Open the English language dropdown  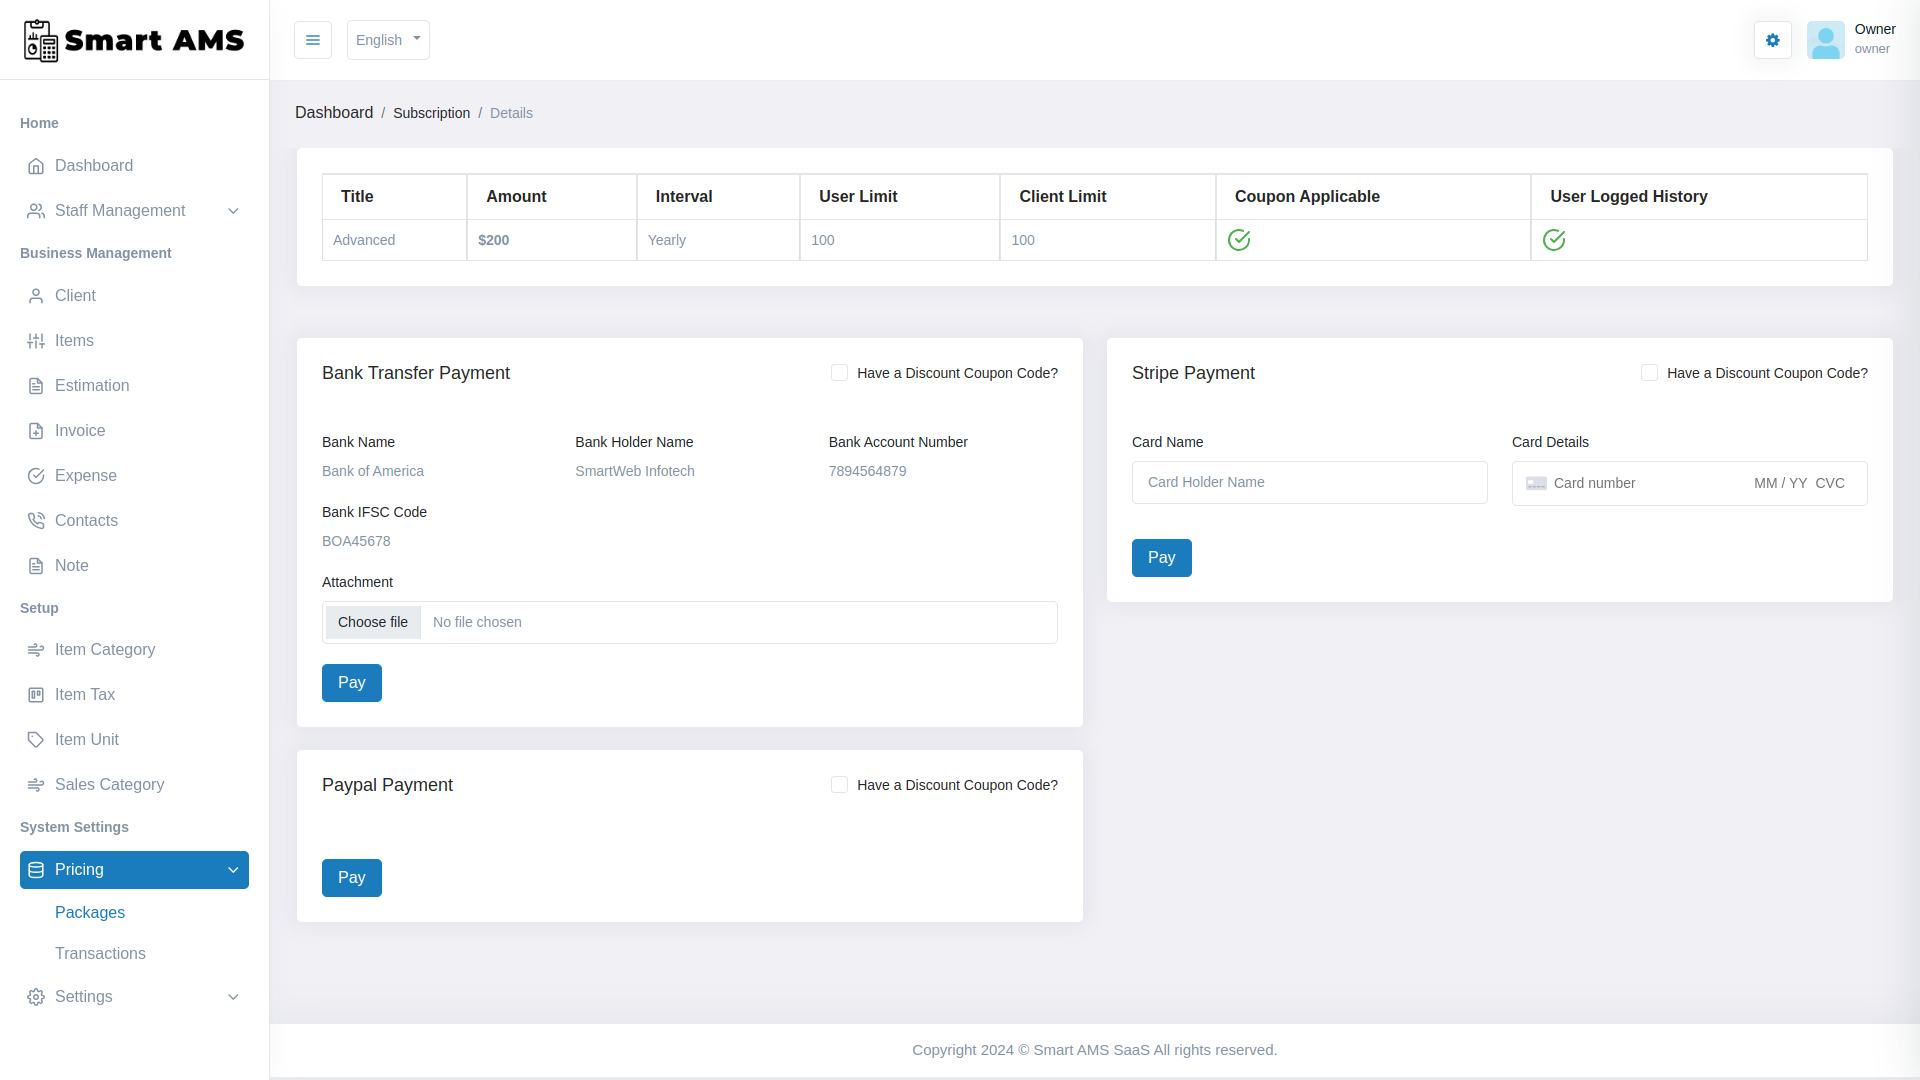click(x=388, y=40)
